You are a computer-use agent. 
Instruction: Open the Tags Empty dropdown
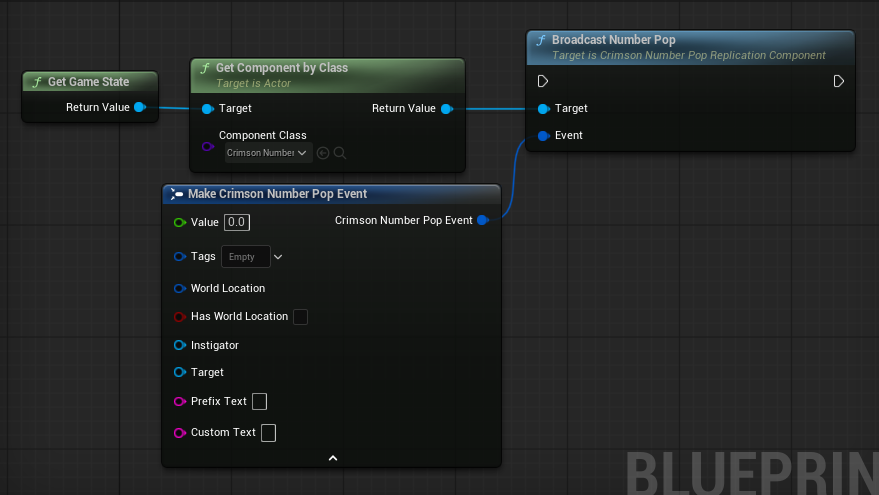[x=246, y=257]
